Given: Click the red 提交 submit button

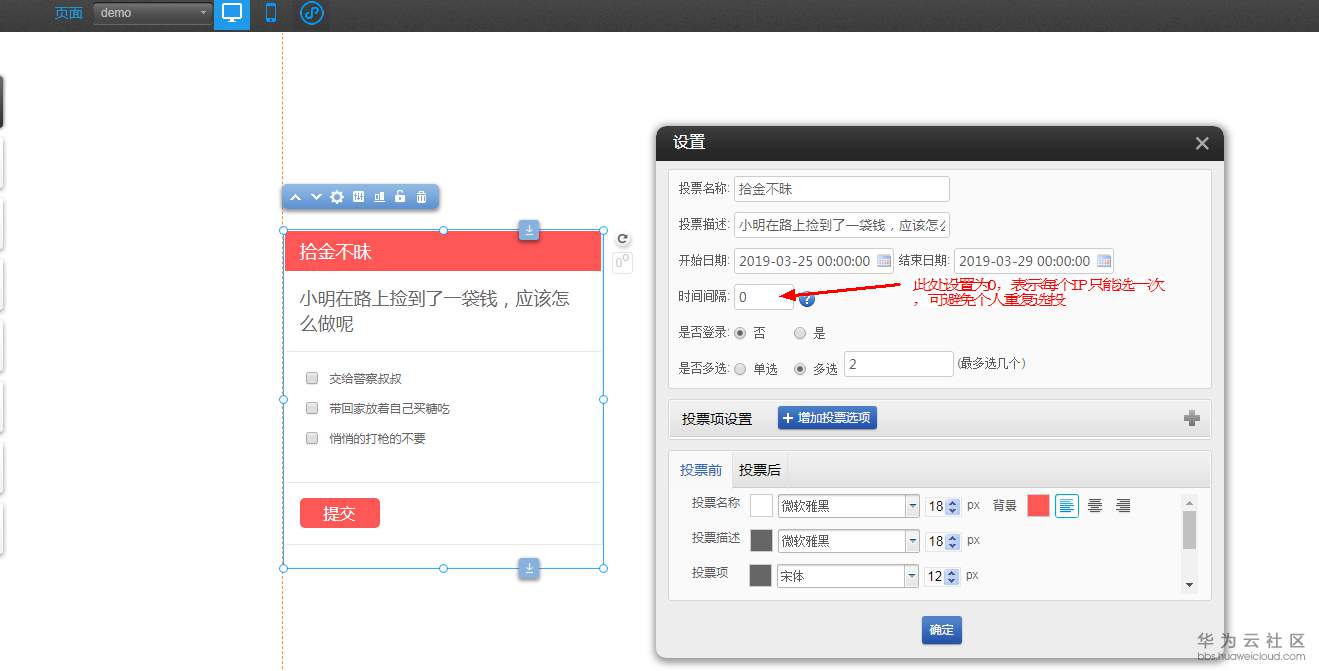Looking at the screenshot, I should (x=339, y=513).
